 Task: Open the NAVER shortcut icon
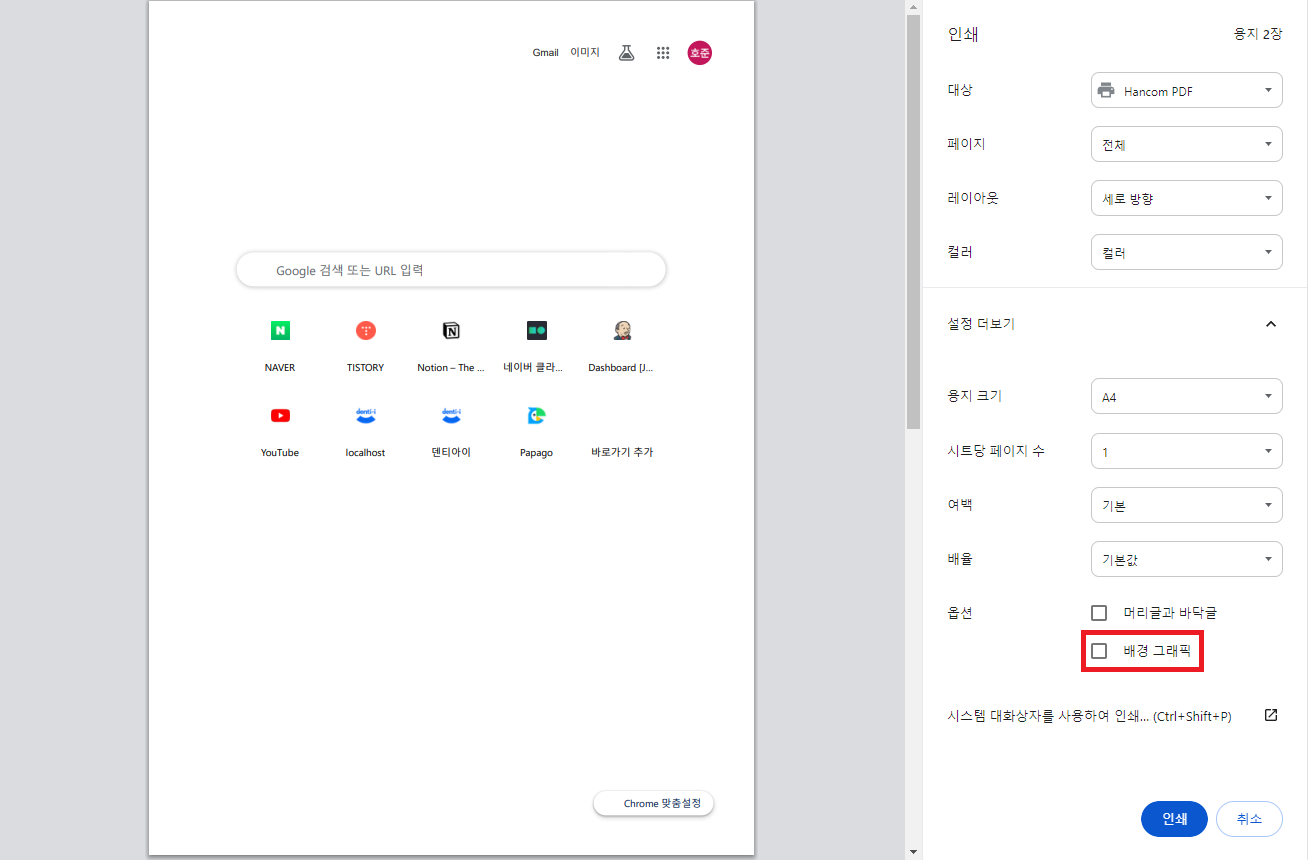tap(280, 330)
